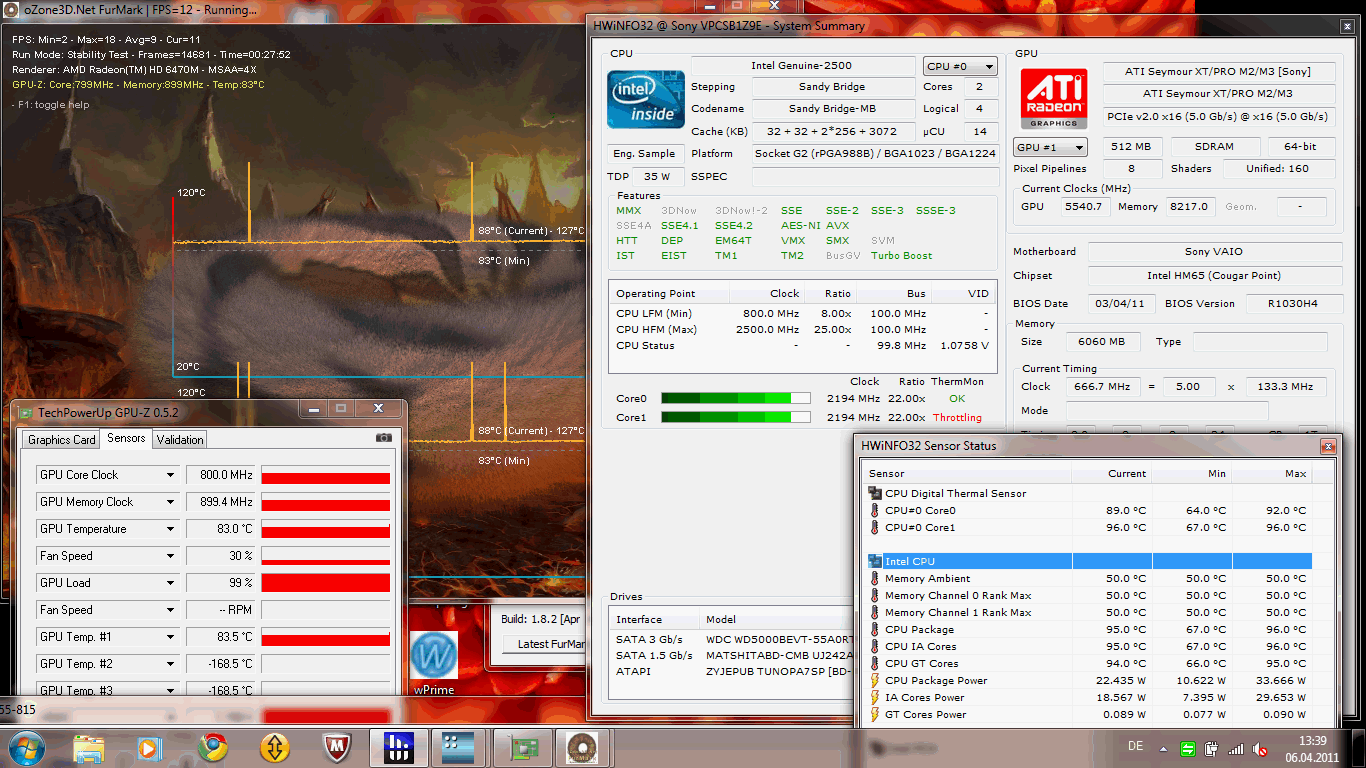Screen dimensions: 1366x768
Task: Click the Sensor column header in Sensor Status
Action: [x=967, y=474]
